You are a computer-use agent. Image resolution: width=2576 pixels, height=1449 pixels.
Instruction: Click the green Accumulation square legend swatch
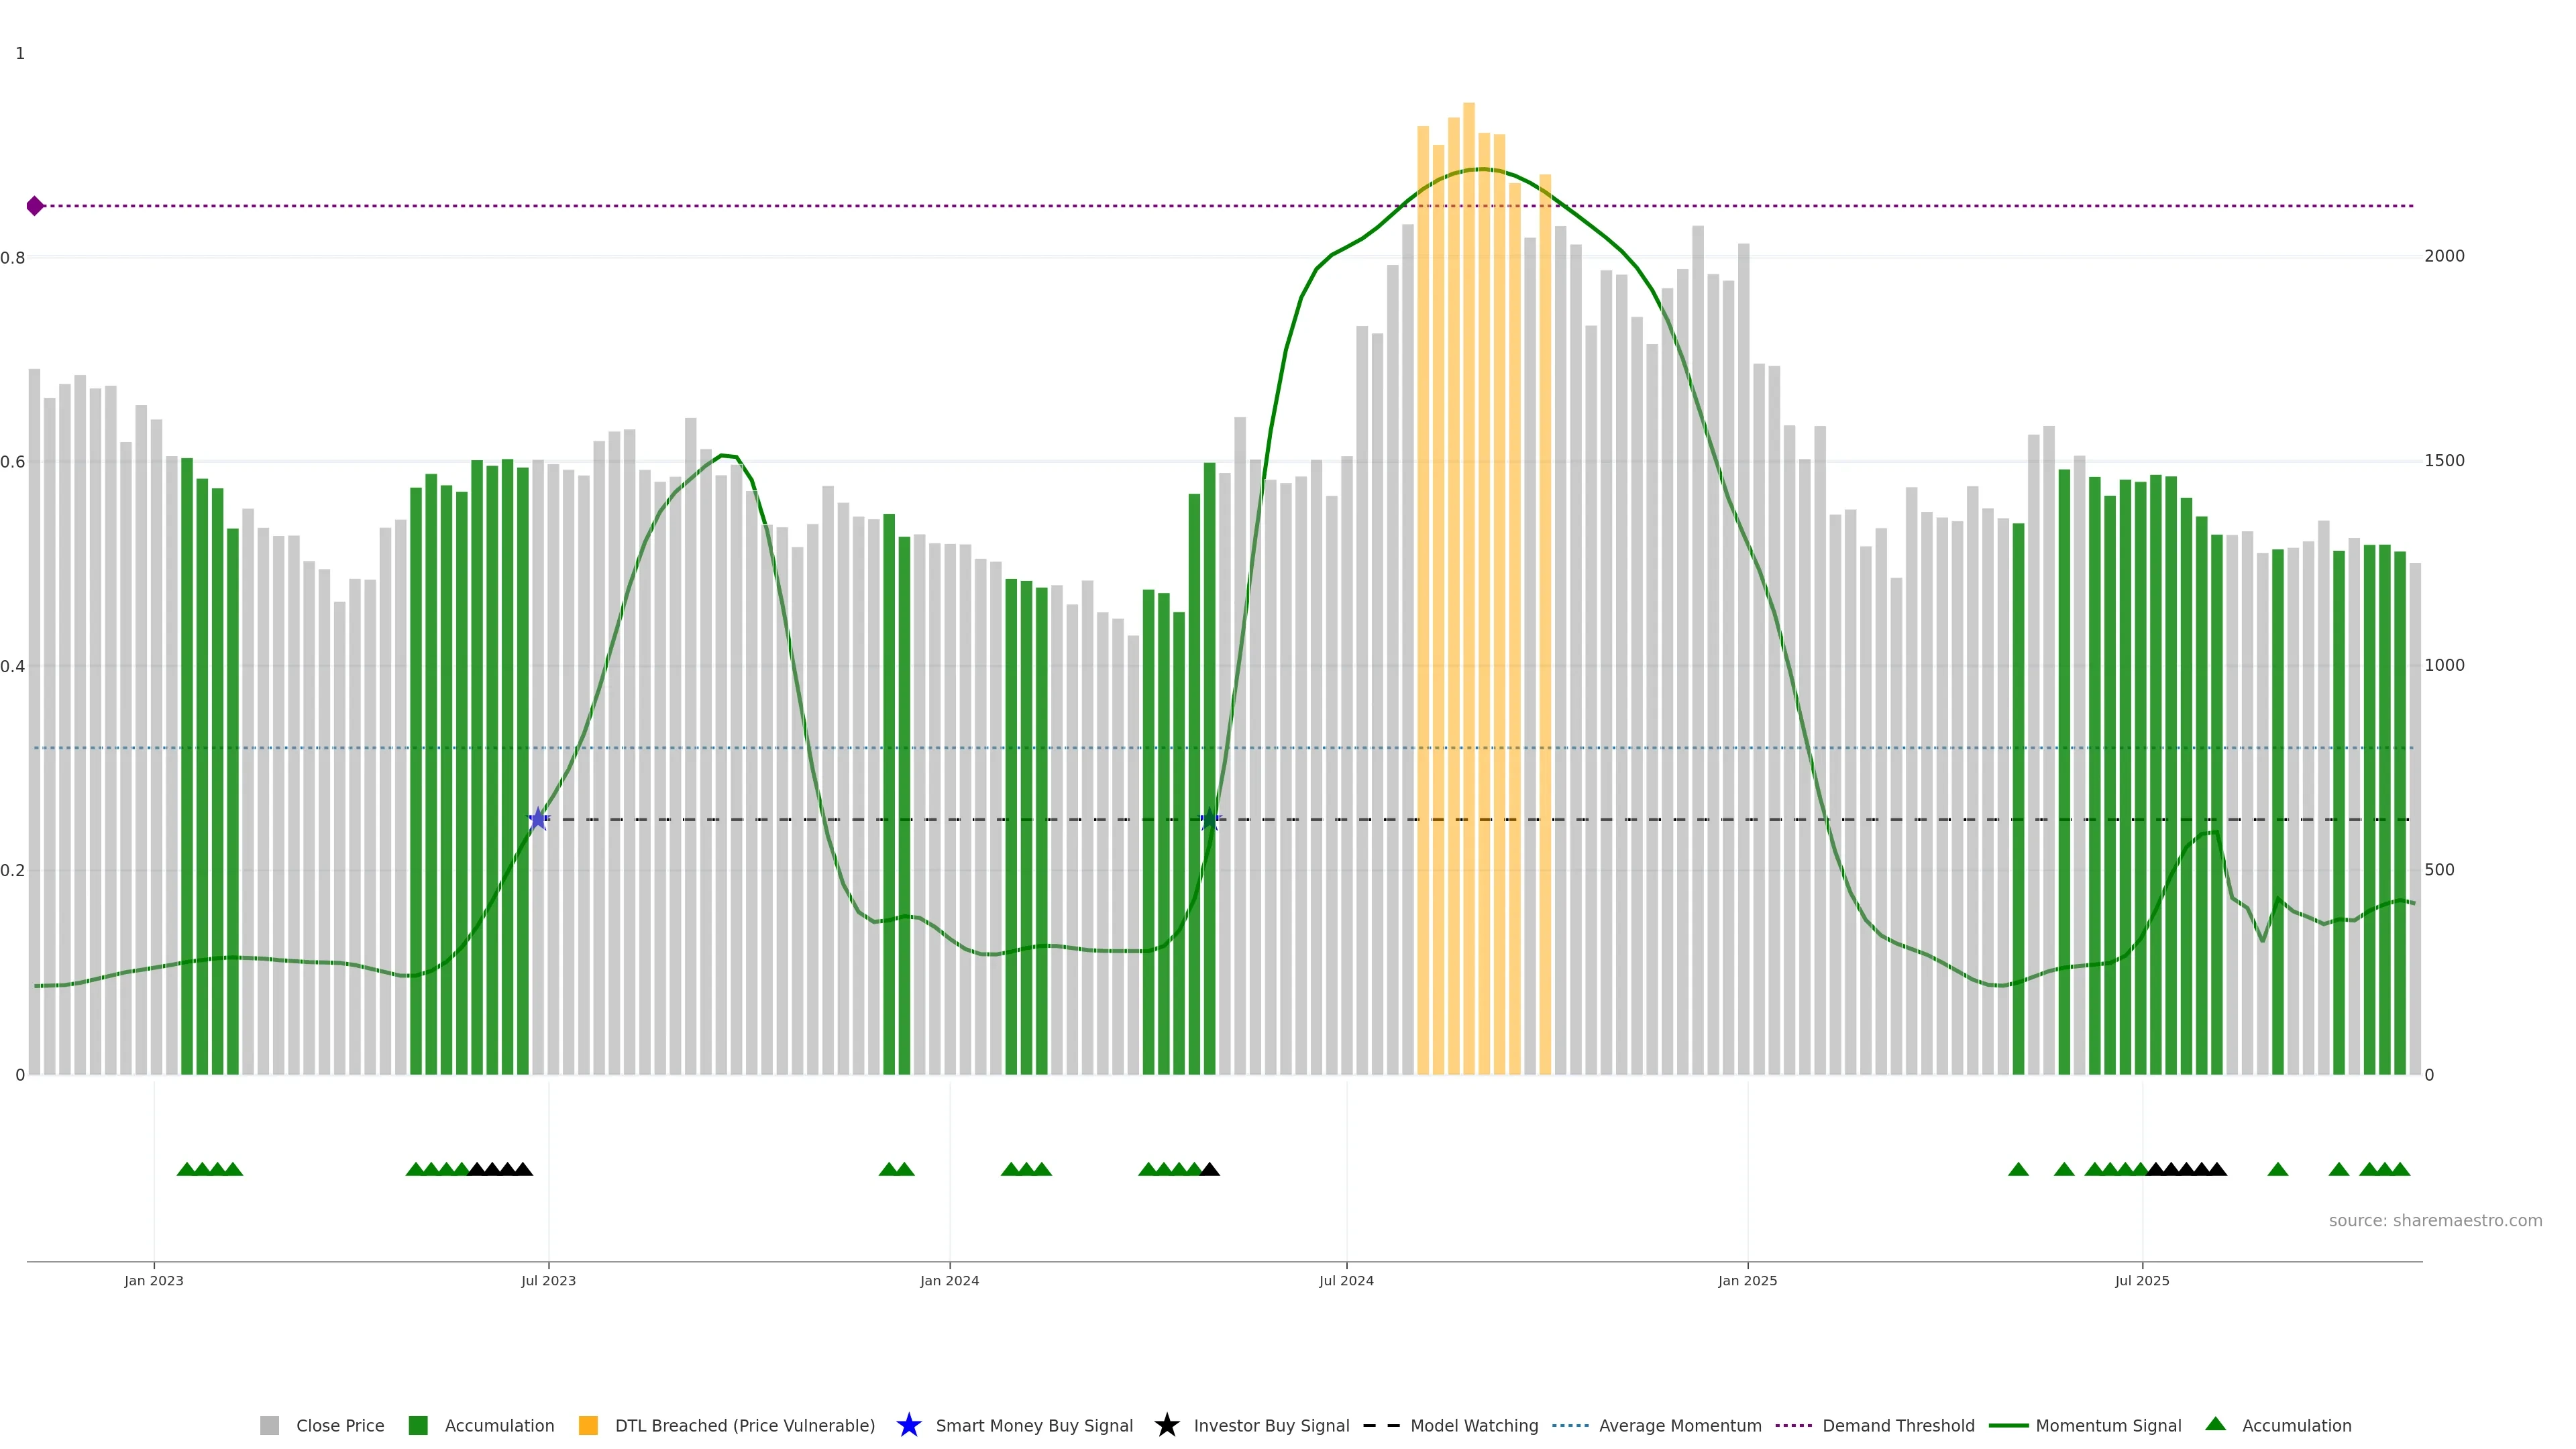pos(419,1425)
